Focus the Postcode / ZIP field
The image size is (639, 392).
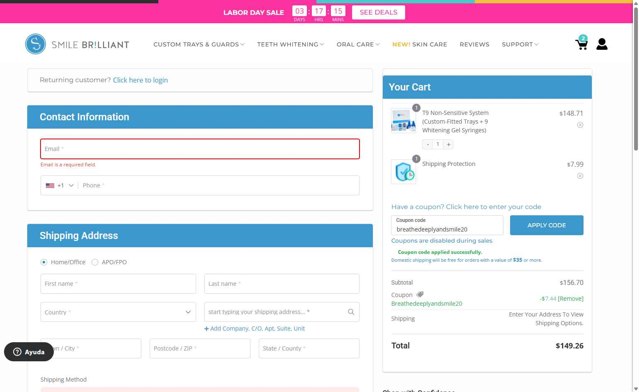pos(200,348)
